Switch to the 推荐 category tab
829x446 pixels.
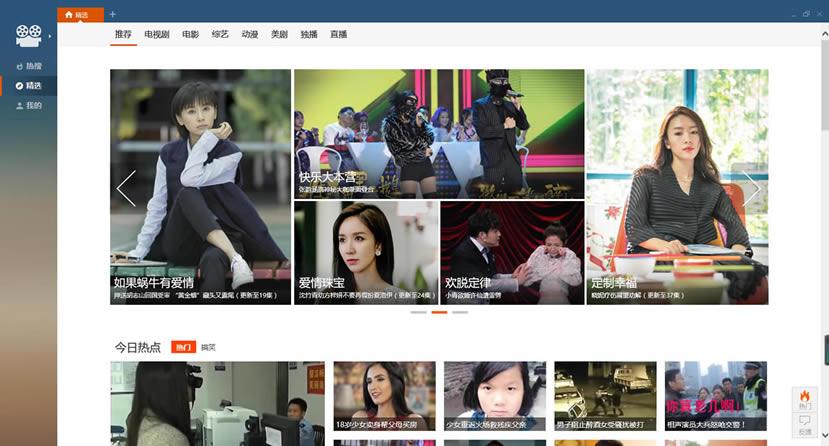[123, 34]
